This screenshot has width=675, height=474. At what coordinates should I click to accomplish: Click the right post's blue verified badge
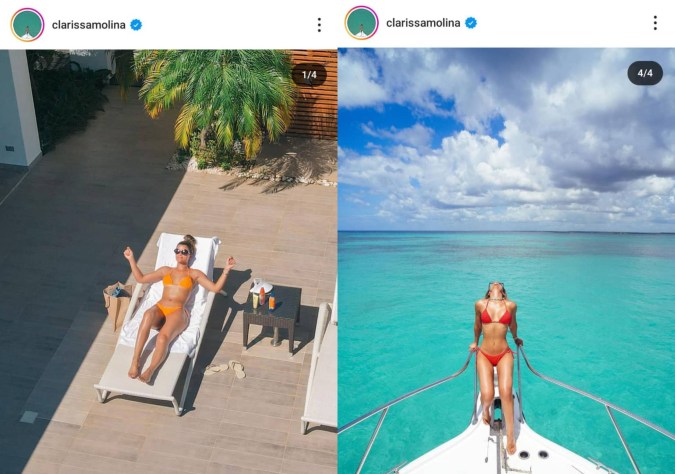(x=471, y=23)
